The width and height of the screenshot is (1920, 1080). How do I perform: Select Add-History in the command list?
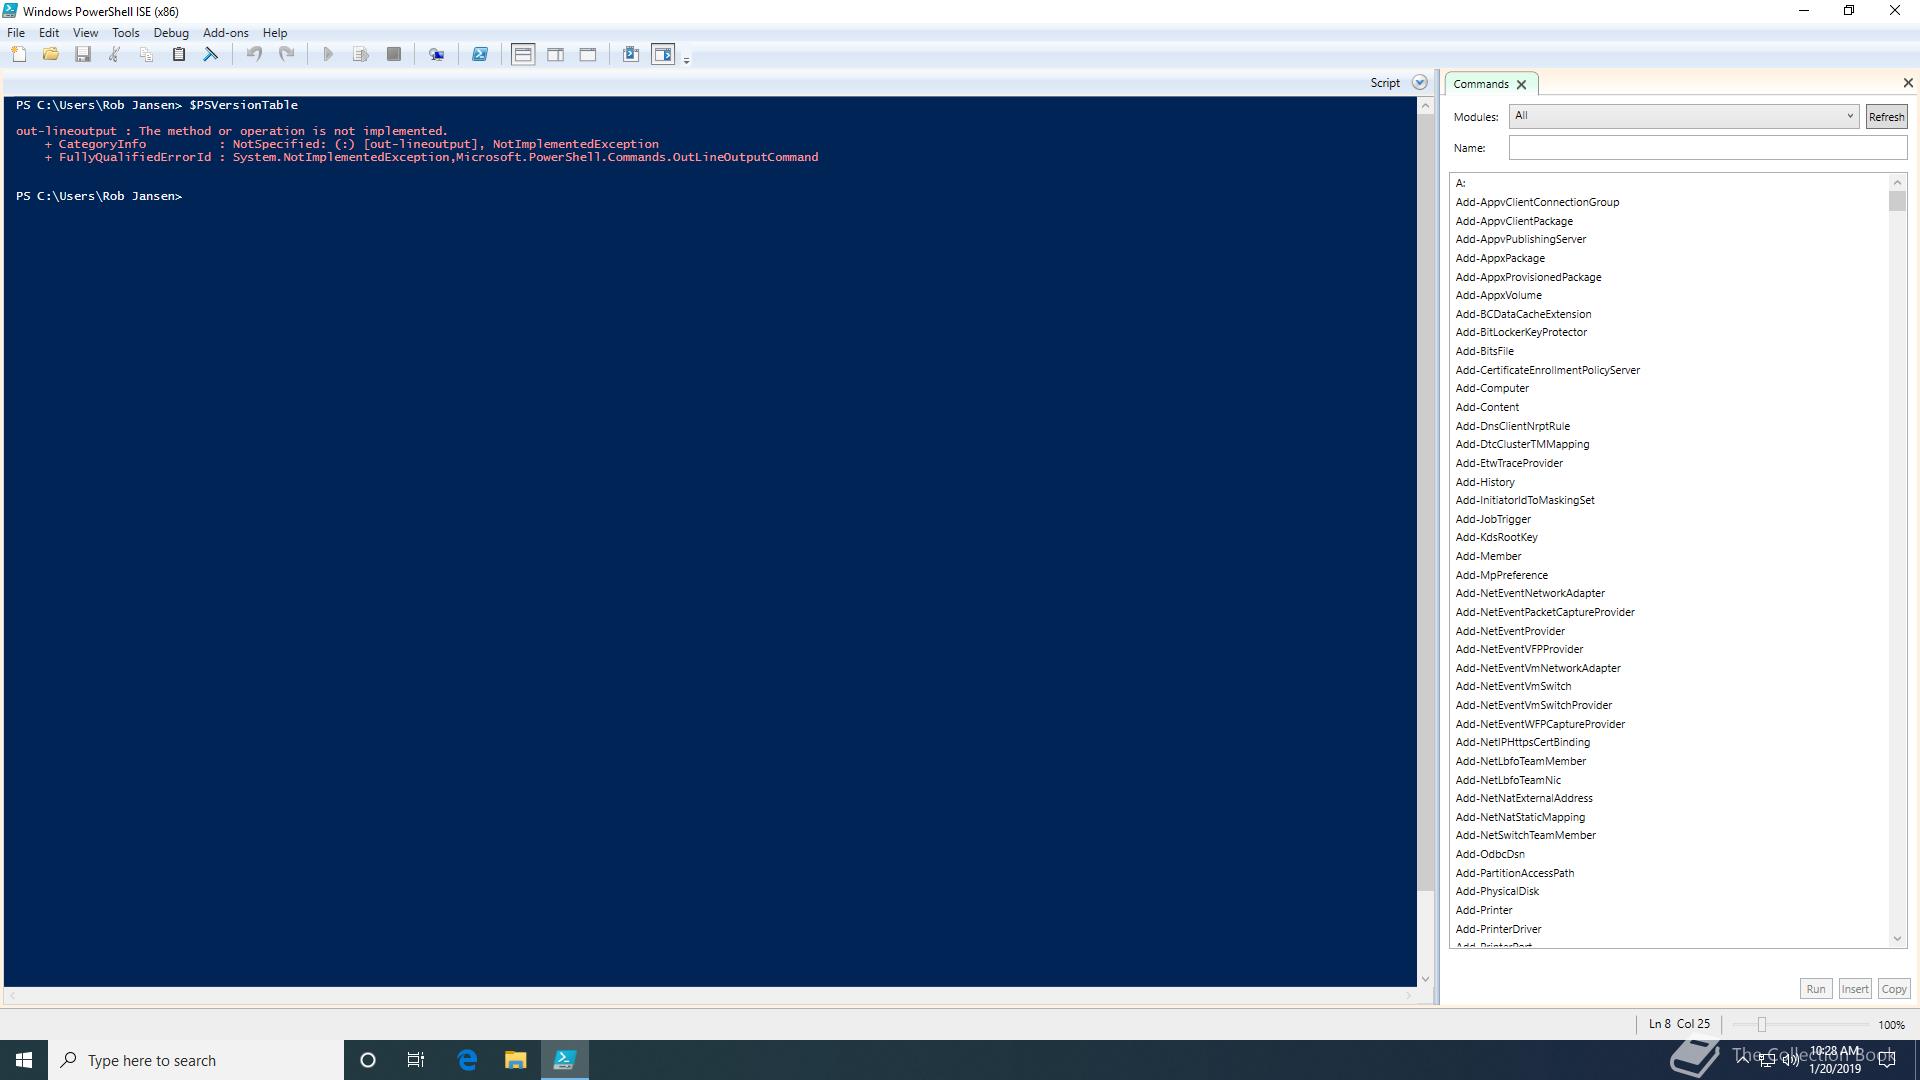click(x=1484, y=482)
